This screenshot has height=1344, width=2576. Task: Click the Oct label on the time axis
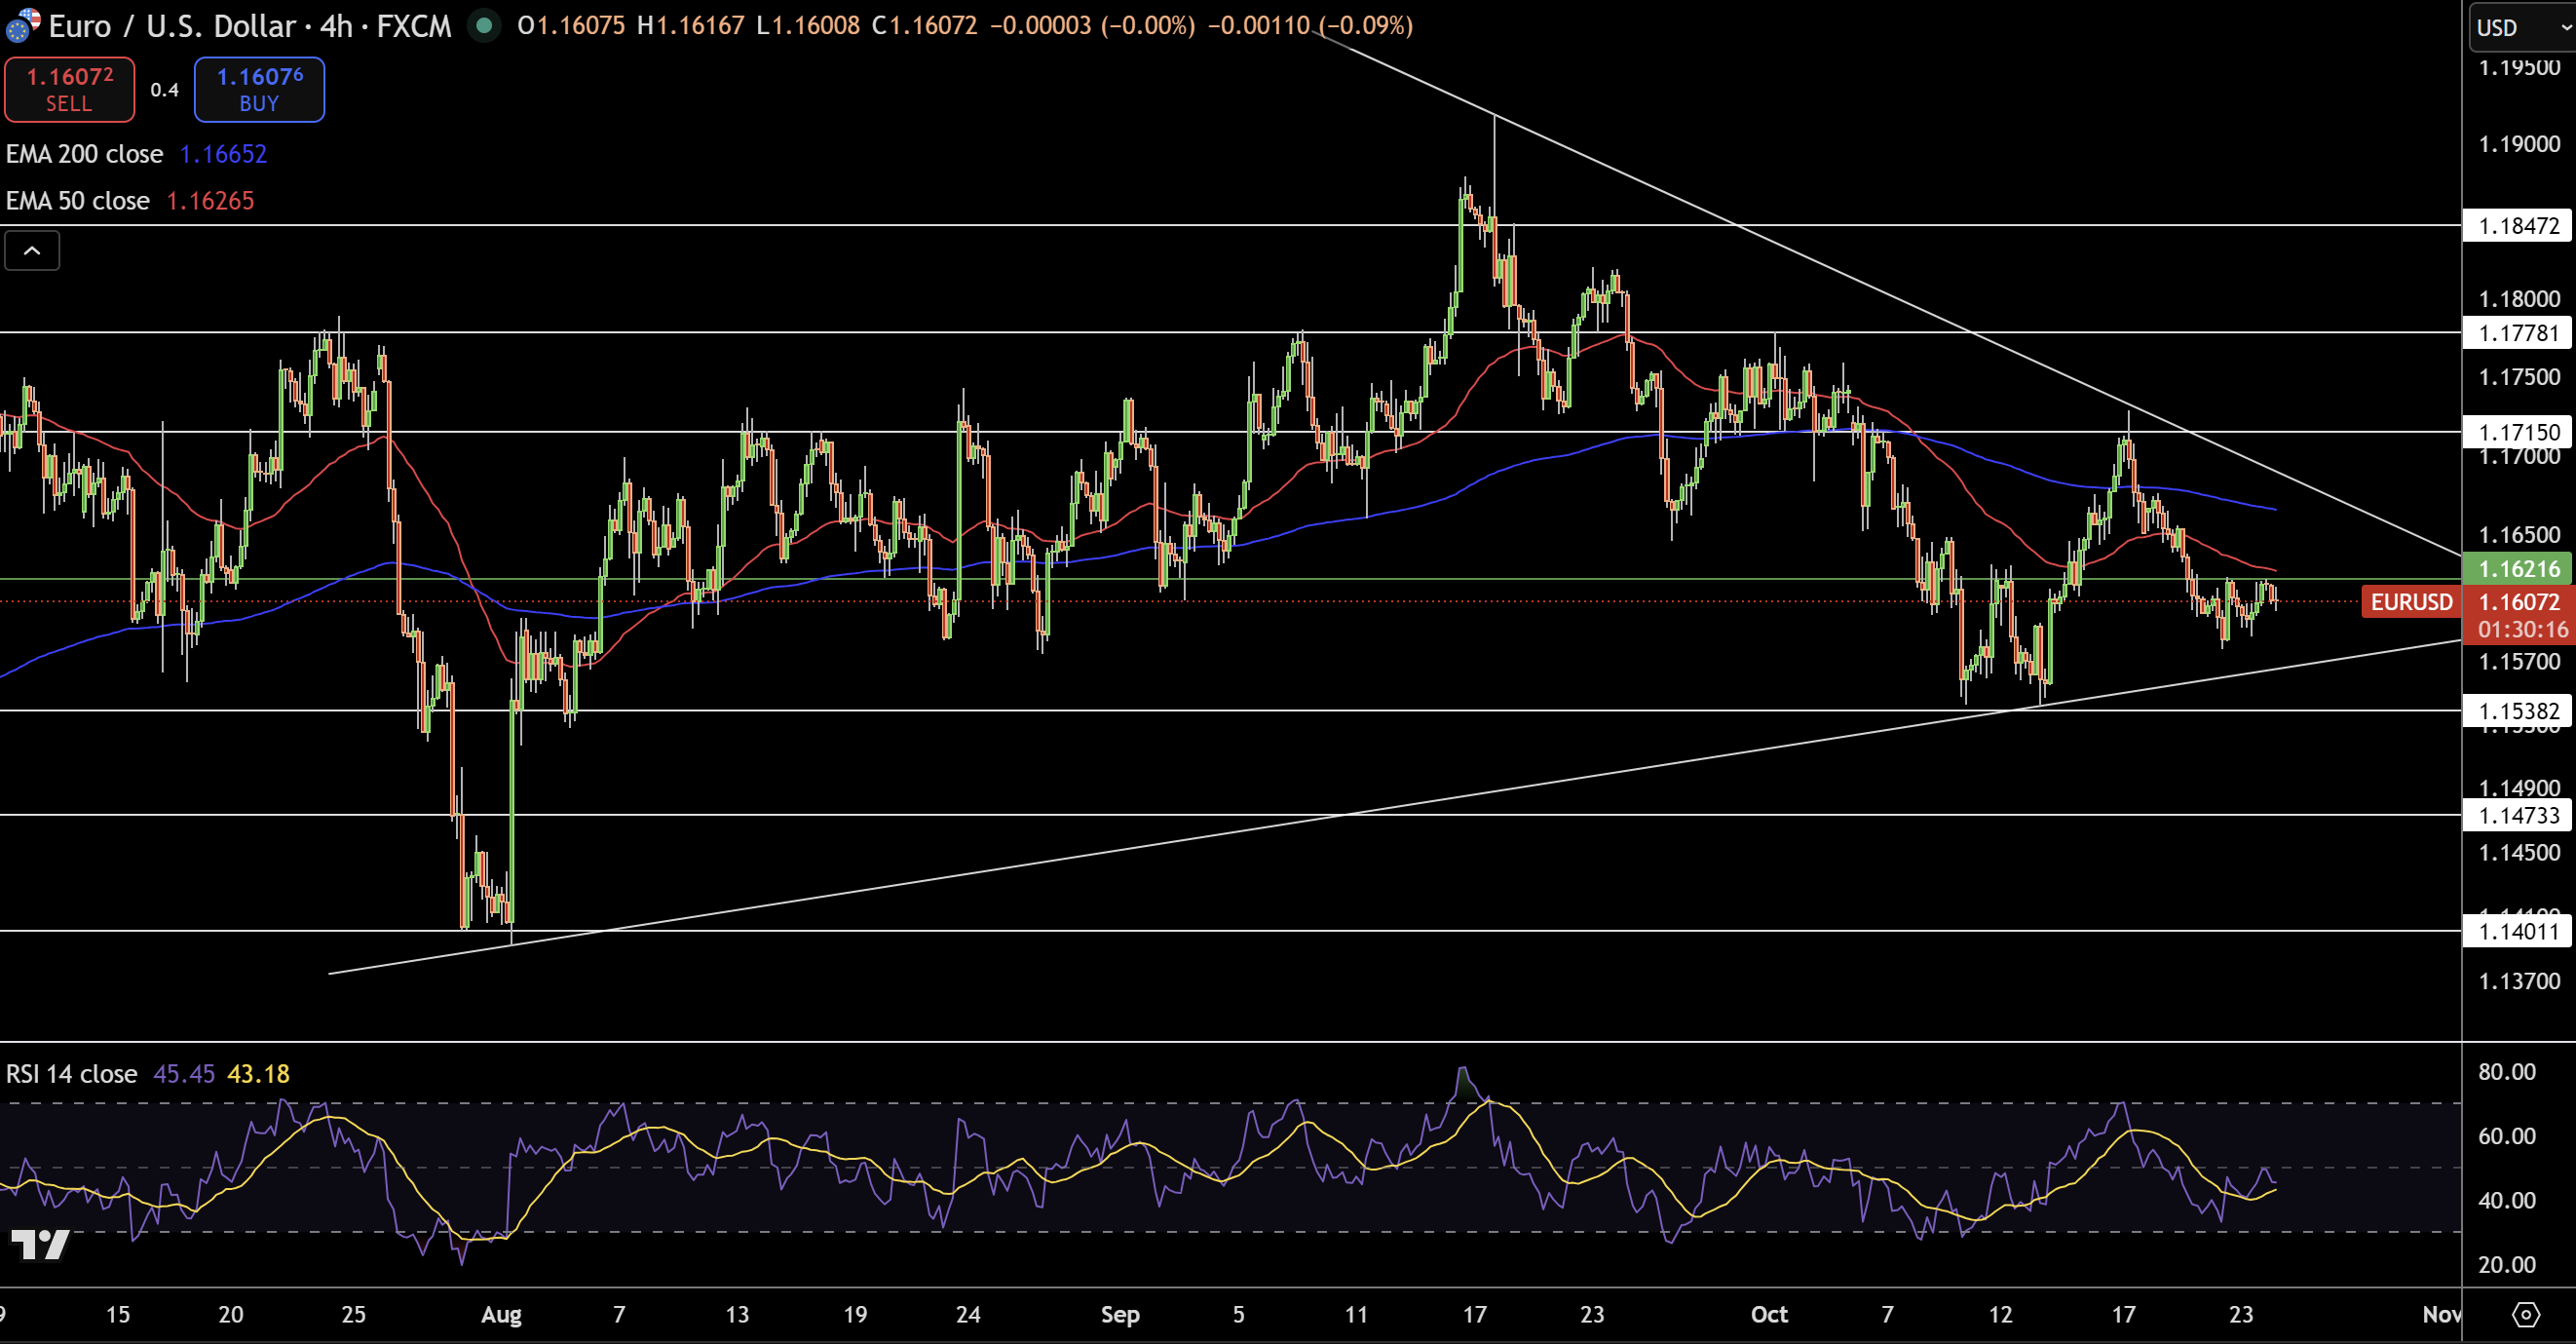tap(1768, 1314)
